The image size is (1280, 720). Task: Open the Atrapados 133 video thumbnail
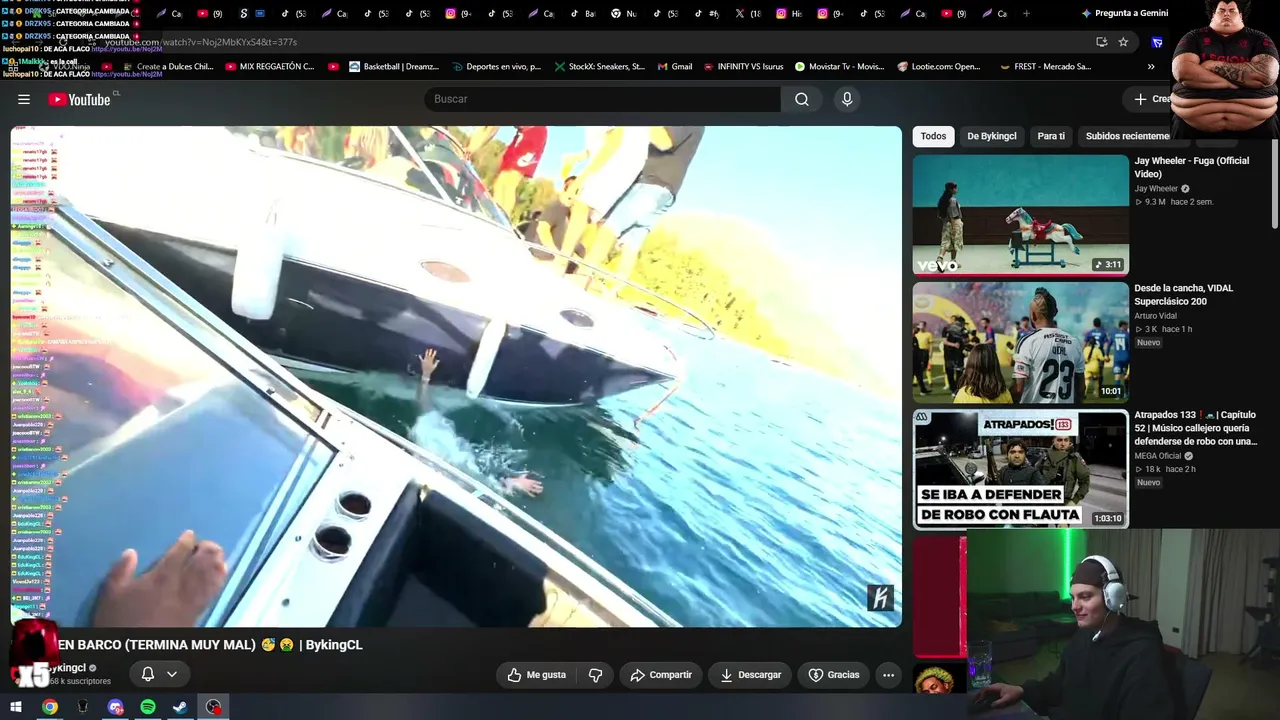tap(1020, 469)
